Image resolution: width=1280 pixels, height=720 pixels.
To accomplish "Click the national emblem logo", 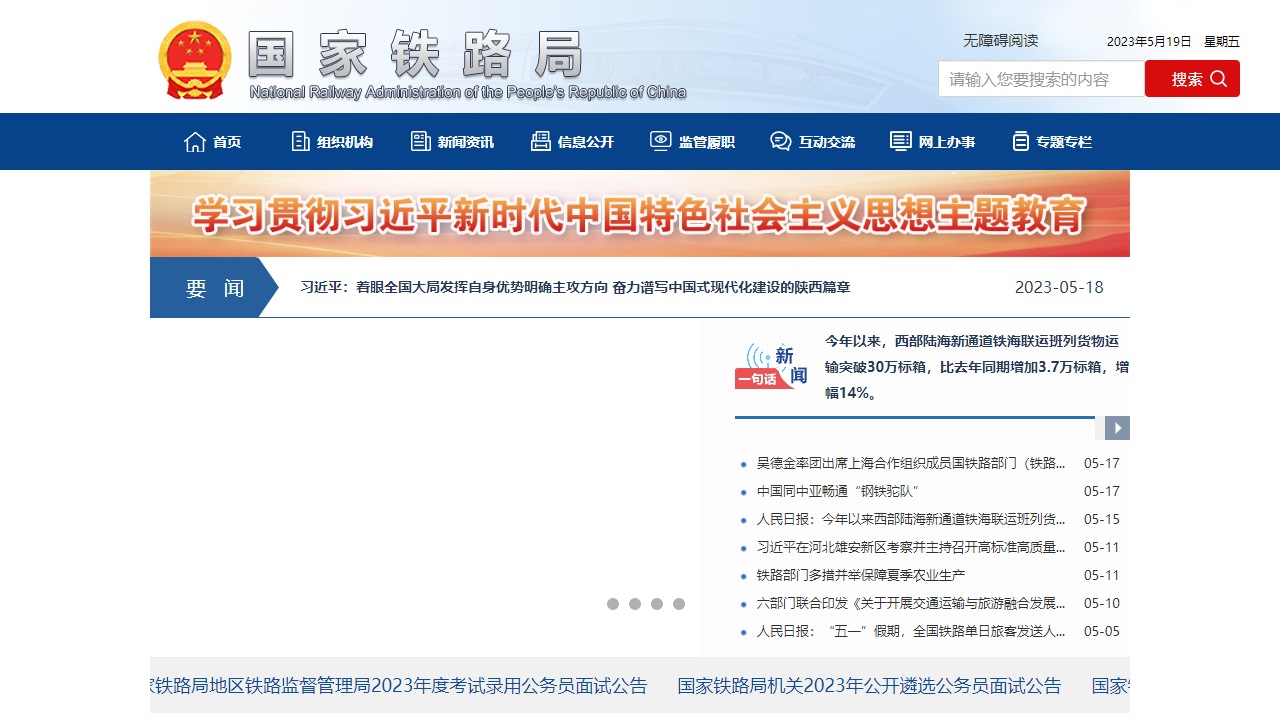I will tap(195, 60).
